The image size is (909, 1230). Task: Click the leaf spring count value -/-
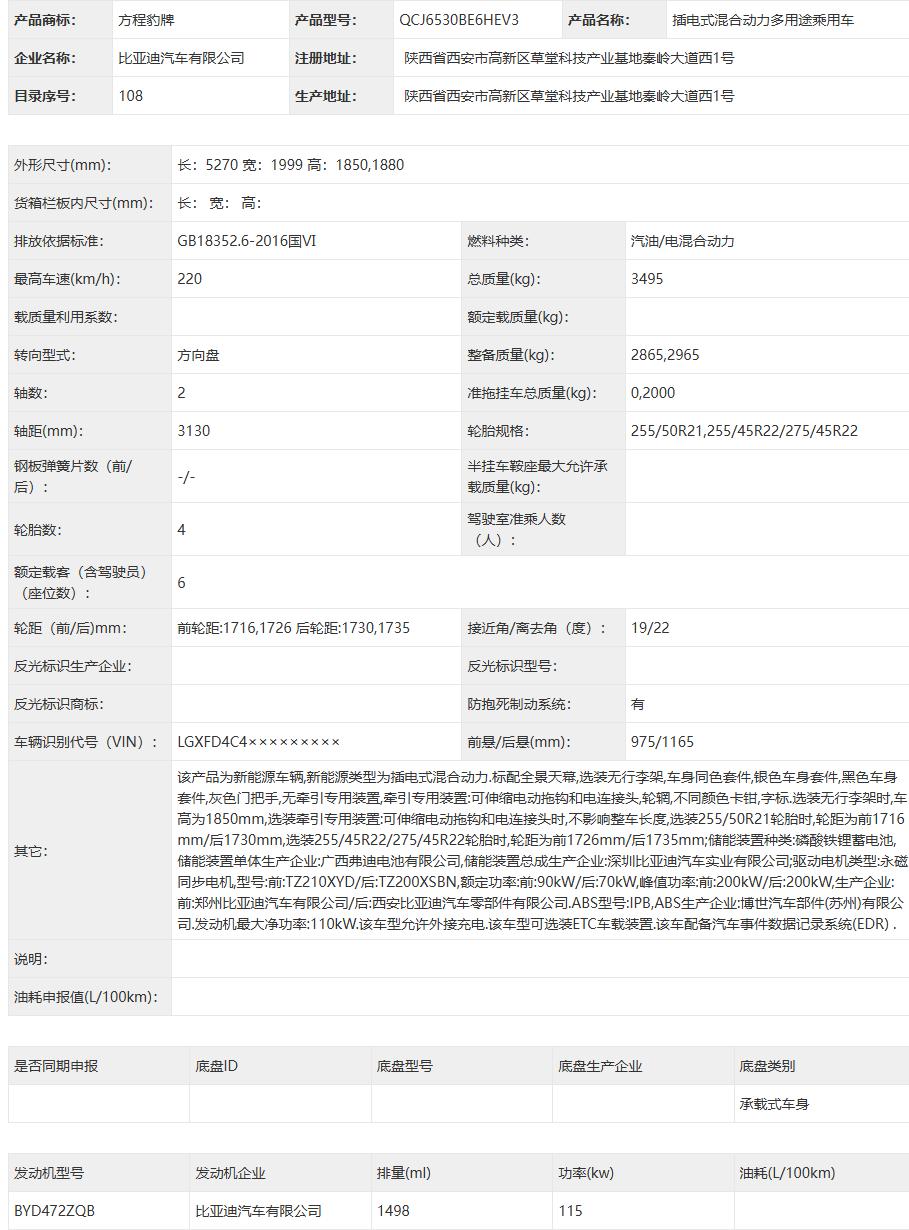point(186,477)
